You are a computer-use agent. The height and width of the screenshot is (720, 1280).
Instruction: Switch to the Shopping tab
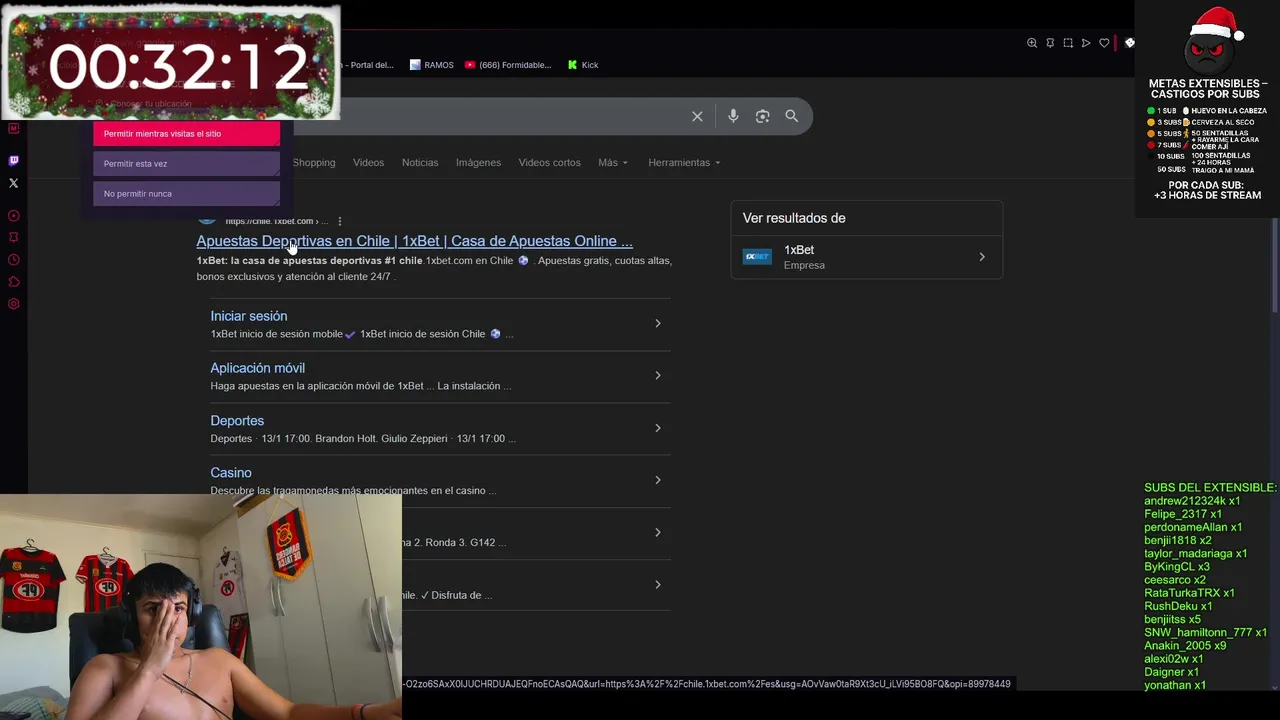click(314, 162)
